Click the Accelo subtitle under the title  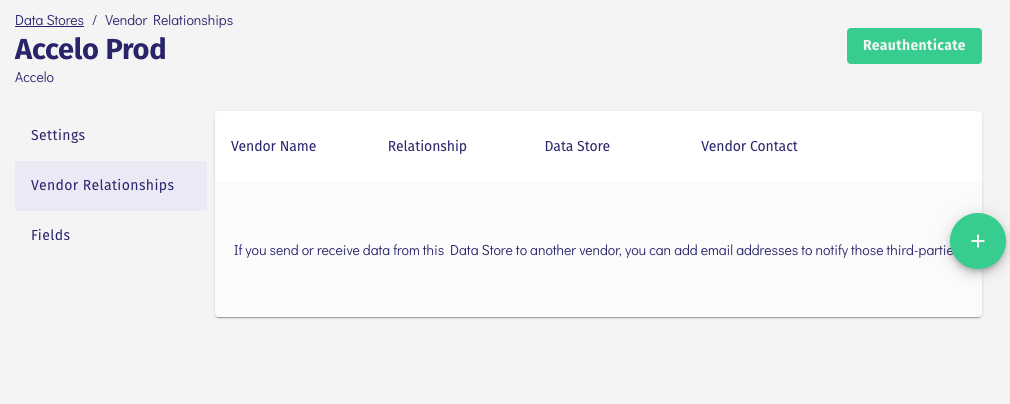point(34,77)
